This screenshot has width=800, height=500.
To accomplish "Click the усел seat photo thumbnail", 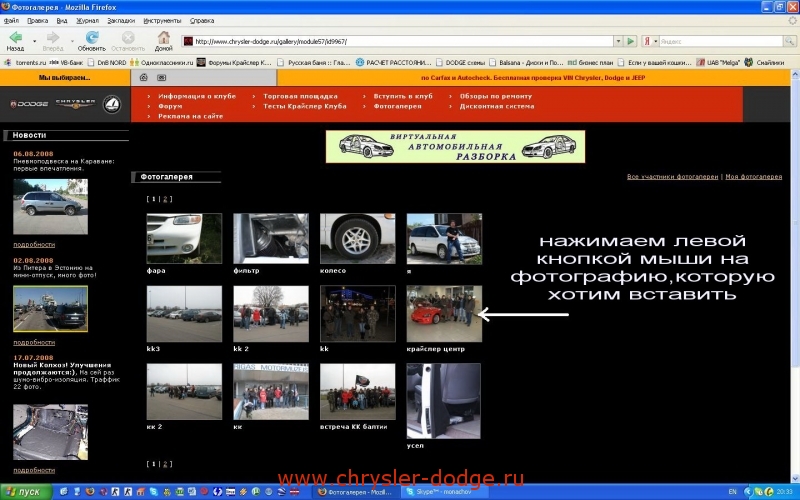I will tap(443, 401).
